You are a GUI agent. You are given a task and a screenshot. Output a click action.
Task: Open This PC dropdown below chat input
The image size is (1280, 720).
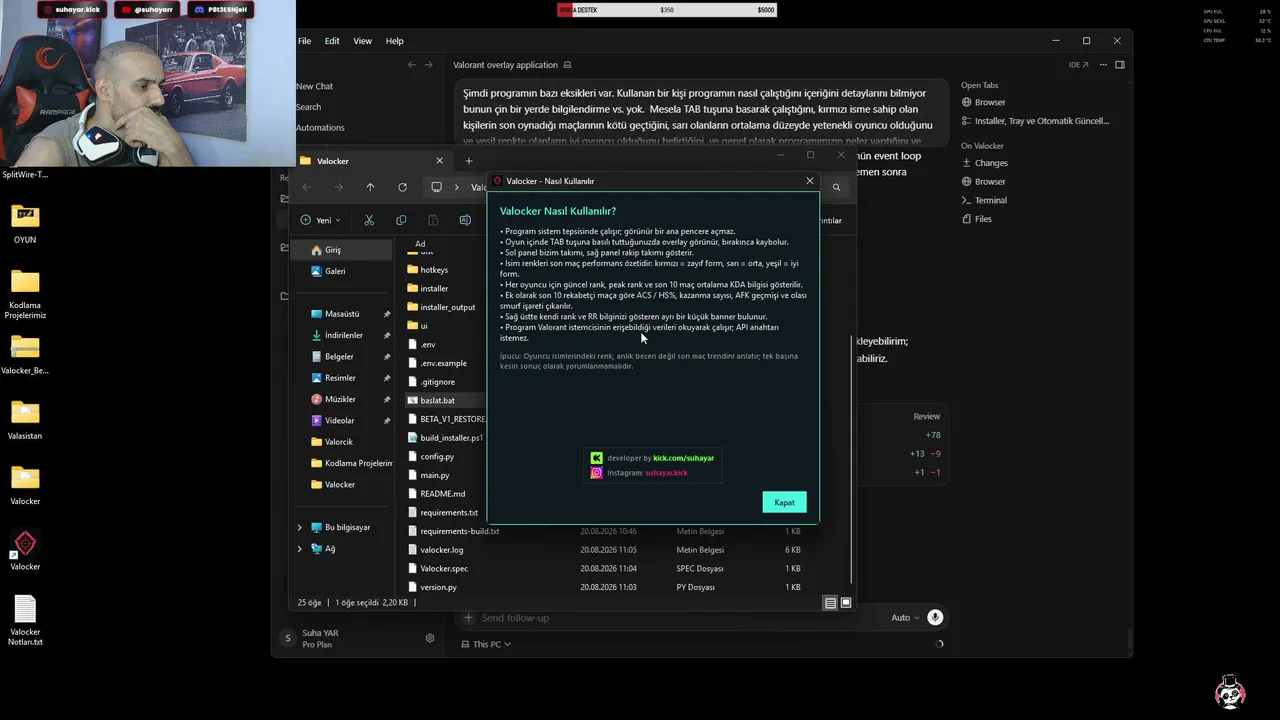point(485,644)
